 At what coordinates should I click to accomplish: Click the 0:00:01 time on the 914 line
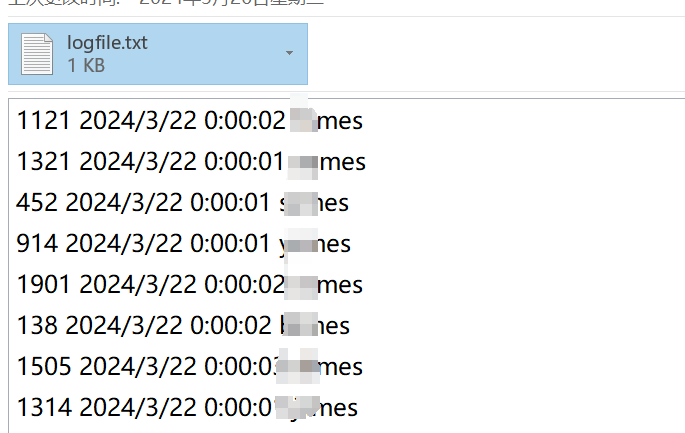(x=237, y=244)
